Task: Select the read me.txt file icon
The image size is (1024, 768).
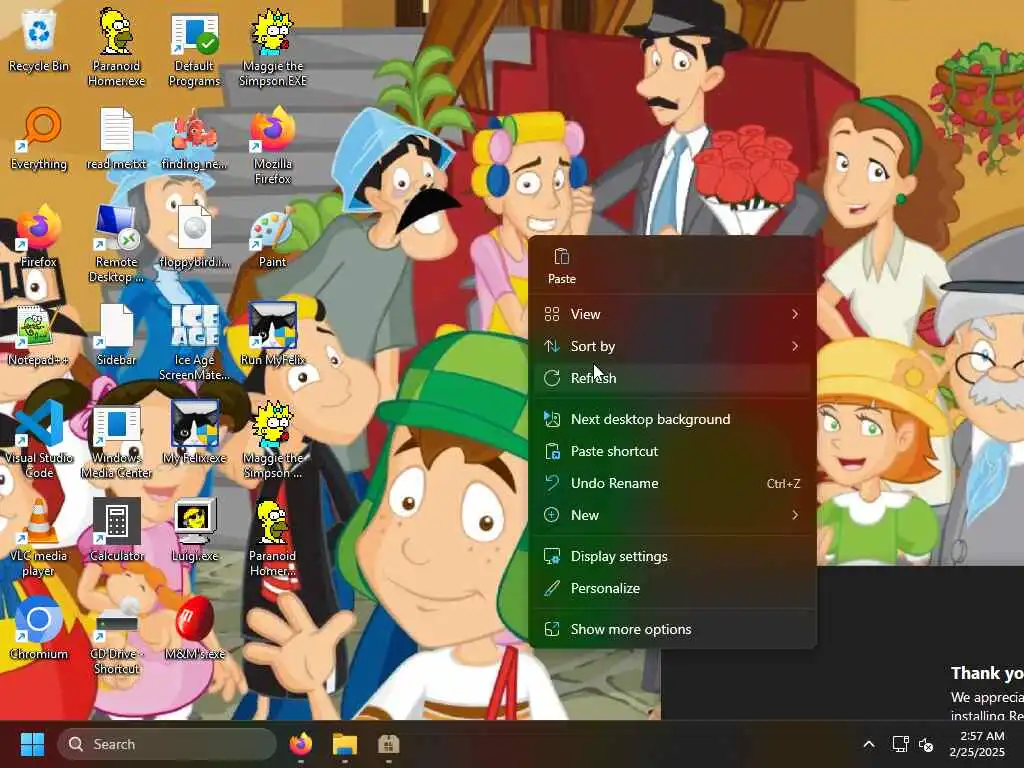Action: (x=116, y=138)
